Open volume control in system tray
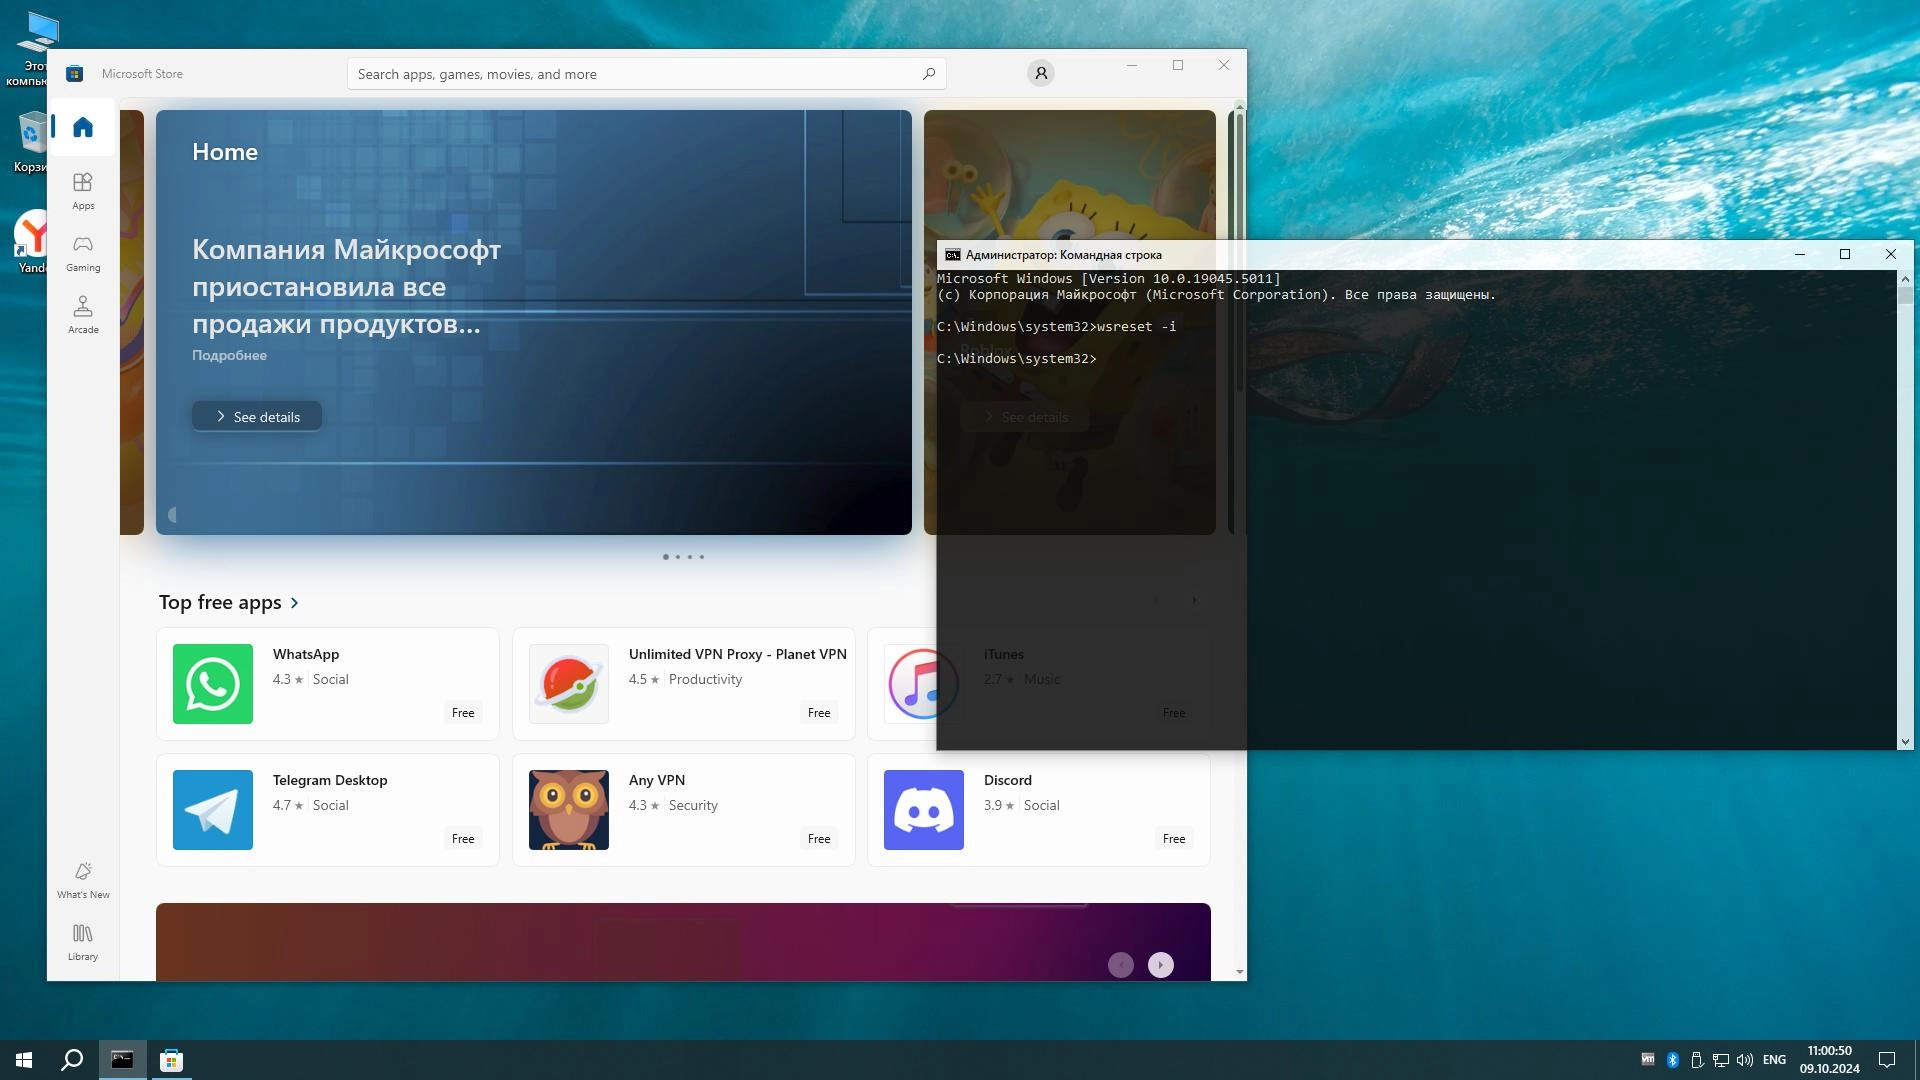Image resolution: width=1920 pixels, height=1080 pixels. click(1745, 1060)
